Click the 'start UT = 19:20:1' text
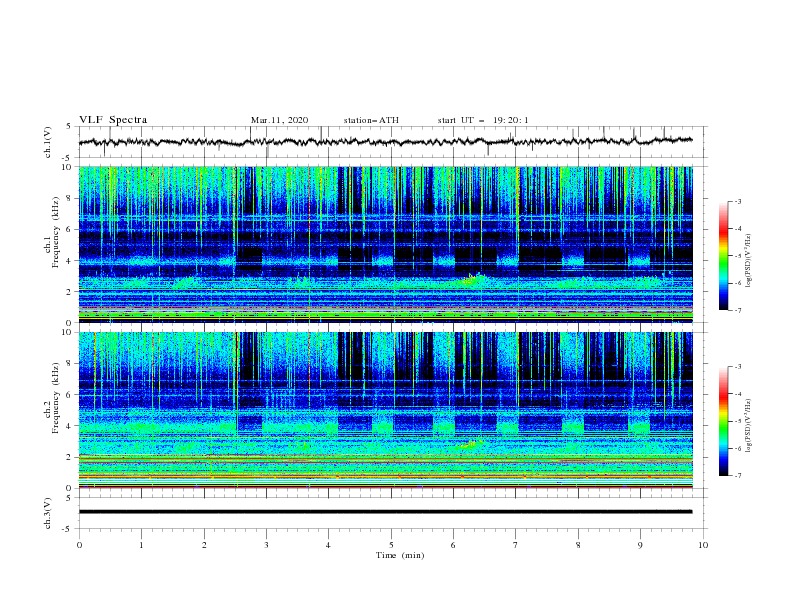792x612 pixels. click(483, 120)
